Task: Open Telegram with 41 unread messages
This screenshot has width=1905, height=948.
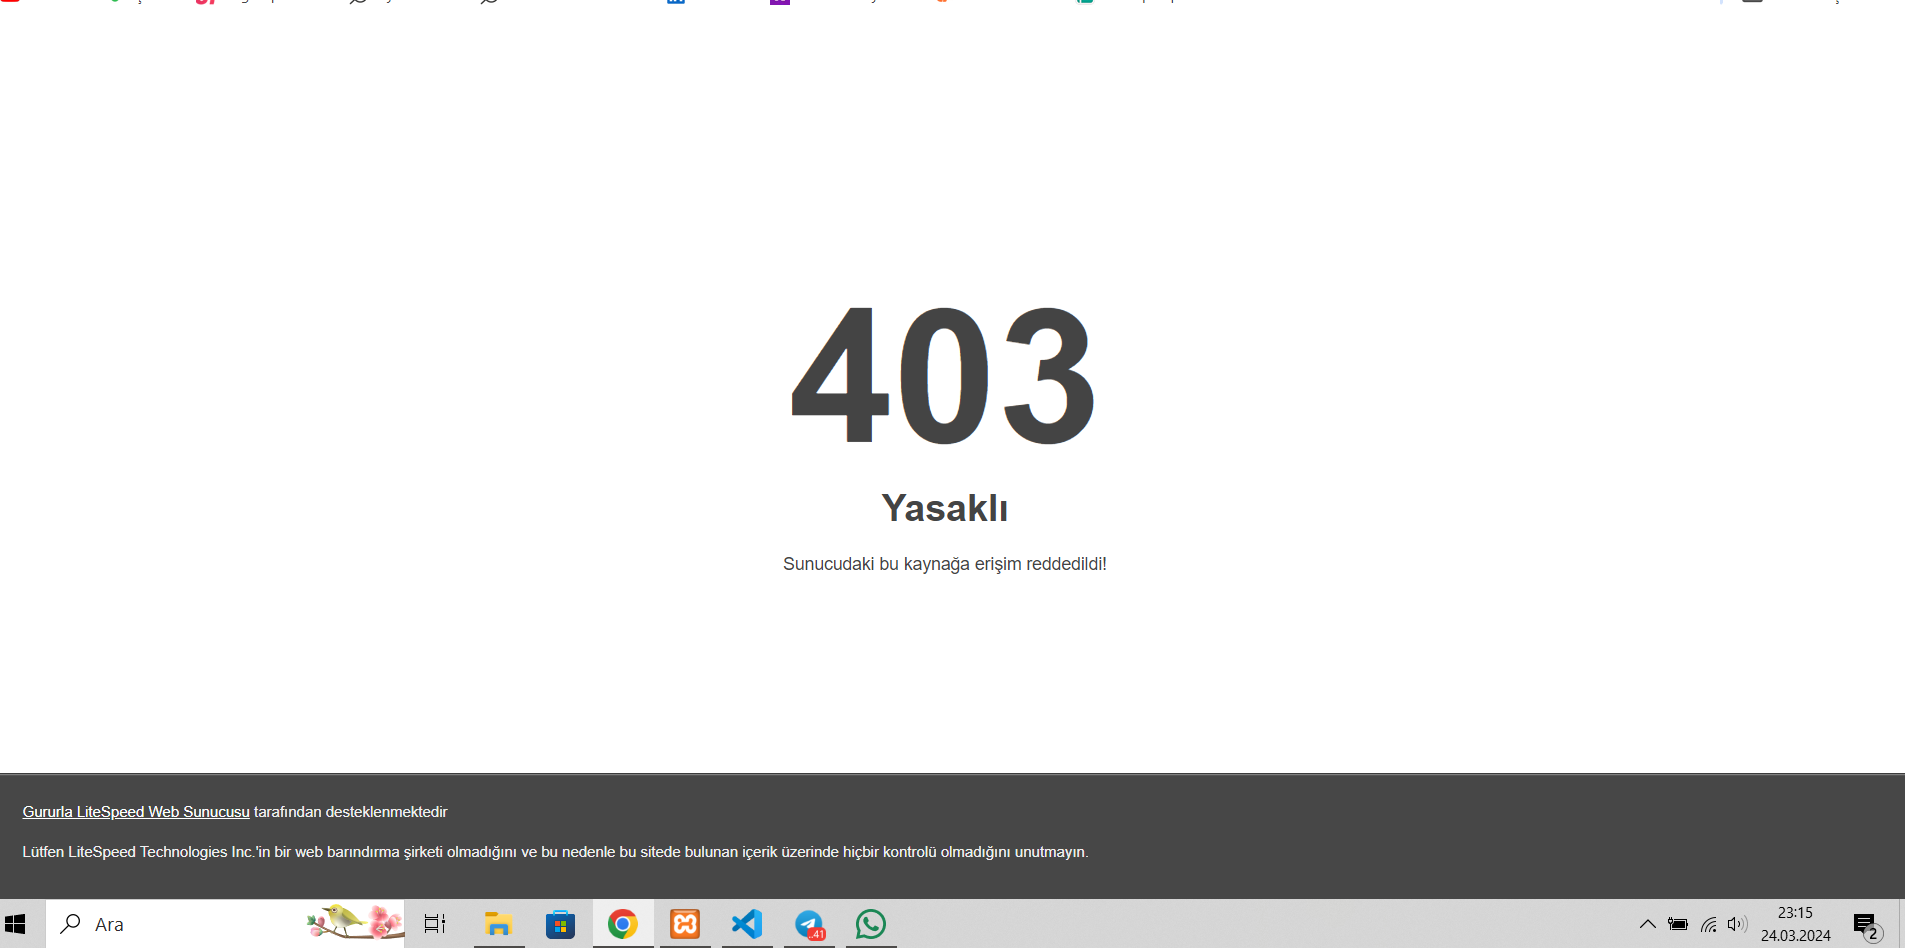Action: 809,924
